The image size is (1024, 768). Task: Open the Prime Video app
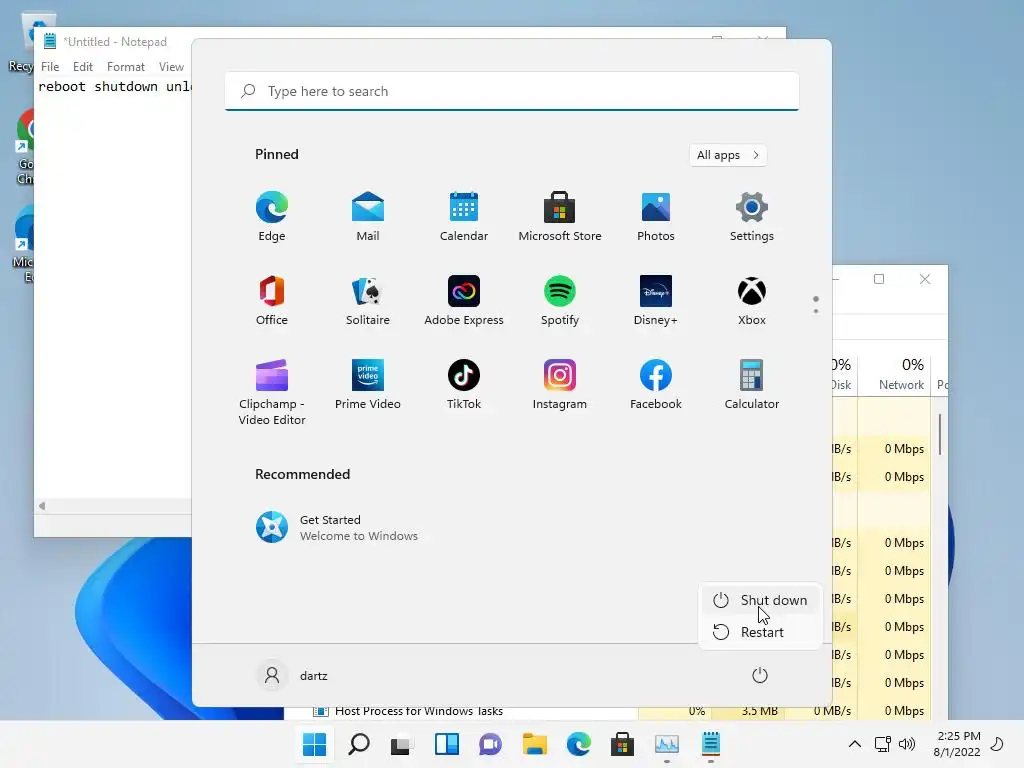pyautogui.click(x=368, y=385)
